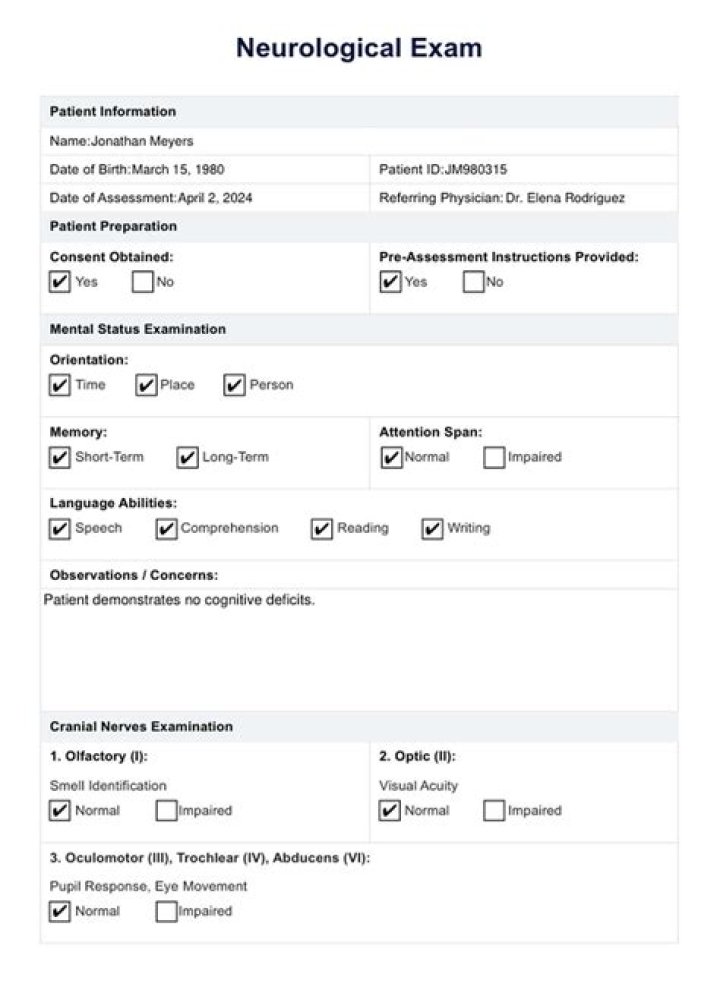The width and height of the screenshot is (720, 996).
Task: Toggle Pre-Assessment Instructions Yes checkbox
Action: [x=390, y=282]
